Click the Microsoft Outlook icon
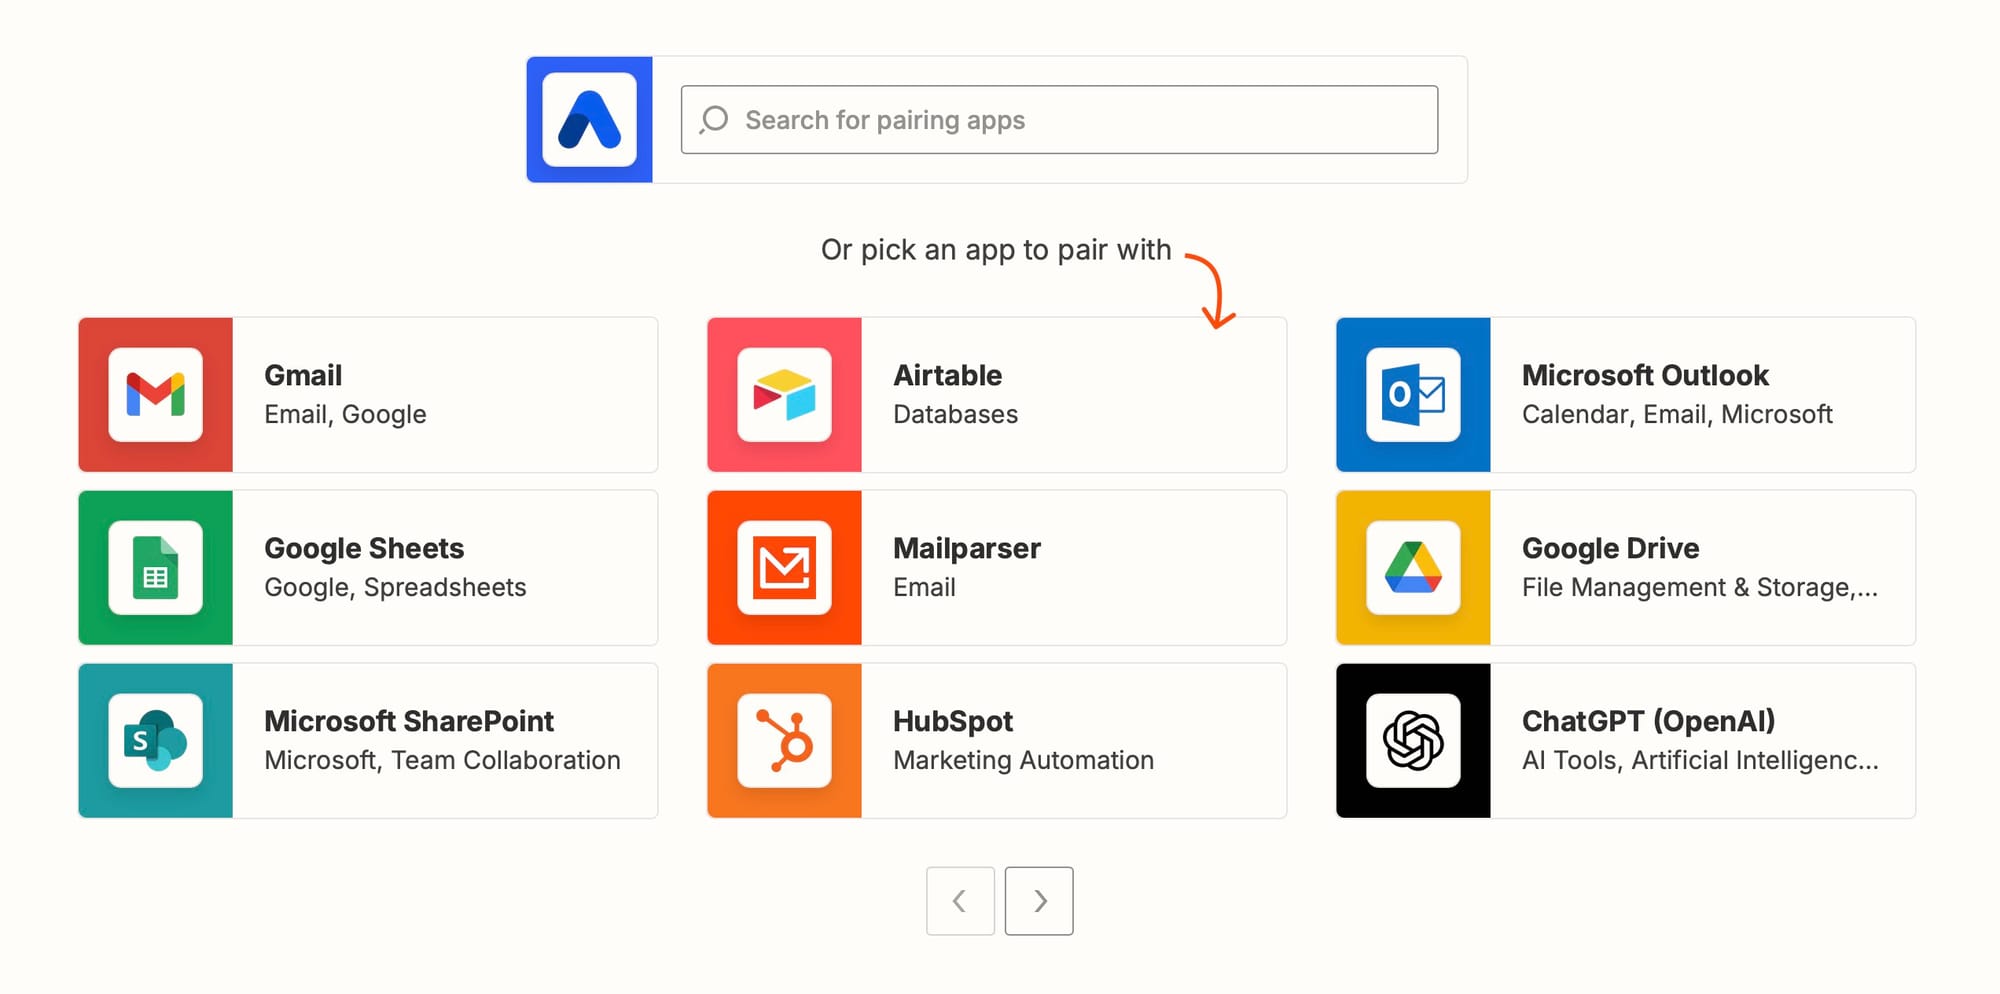The image size is (2000, 994). pyautogui.click(x=1413, y=395)
